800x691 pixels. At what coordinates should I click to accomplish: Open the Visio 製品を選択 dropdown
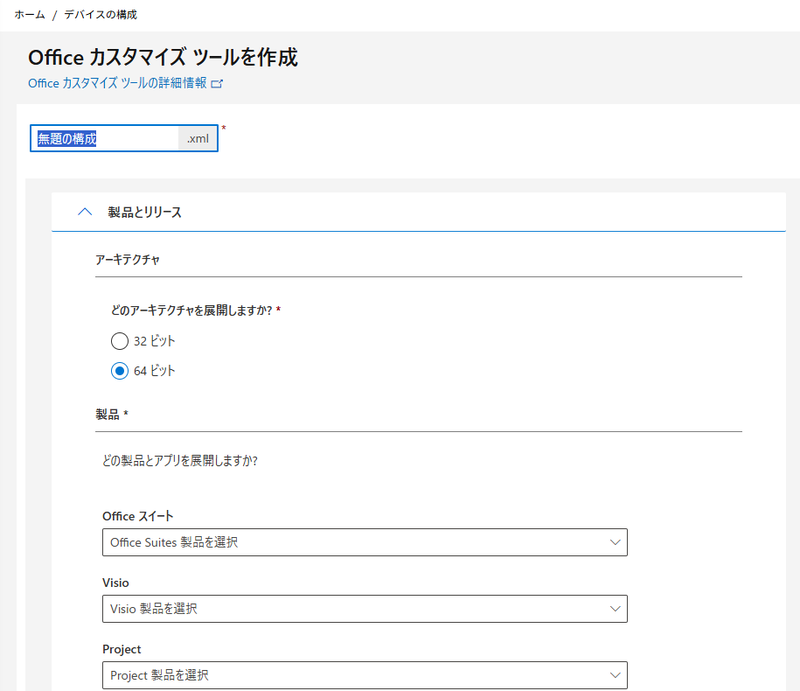[365, 609]
